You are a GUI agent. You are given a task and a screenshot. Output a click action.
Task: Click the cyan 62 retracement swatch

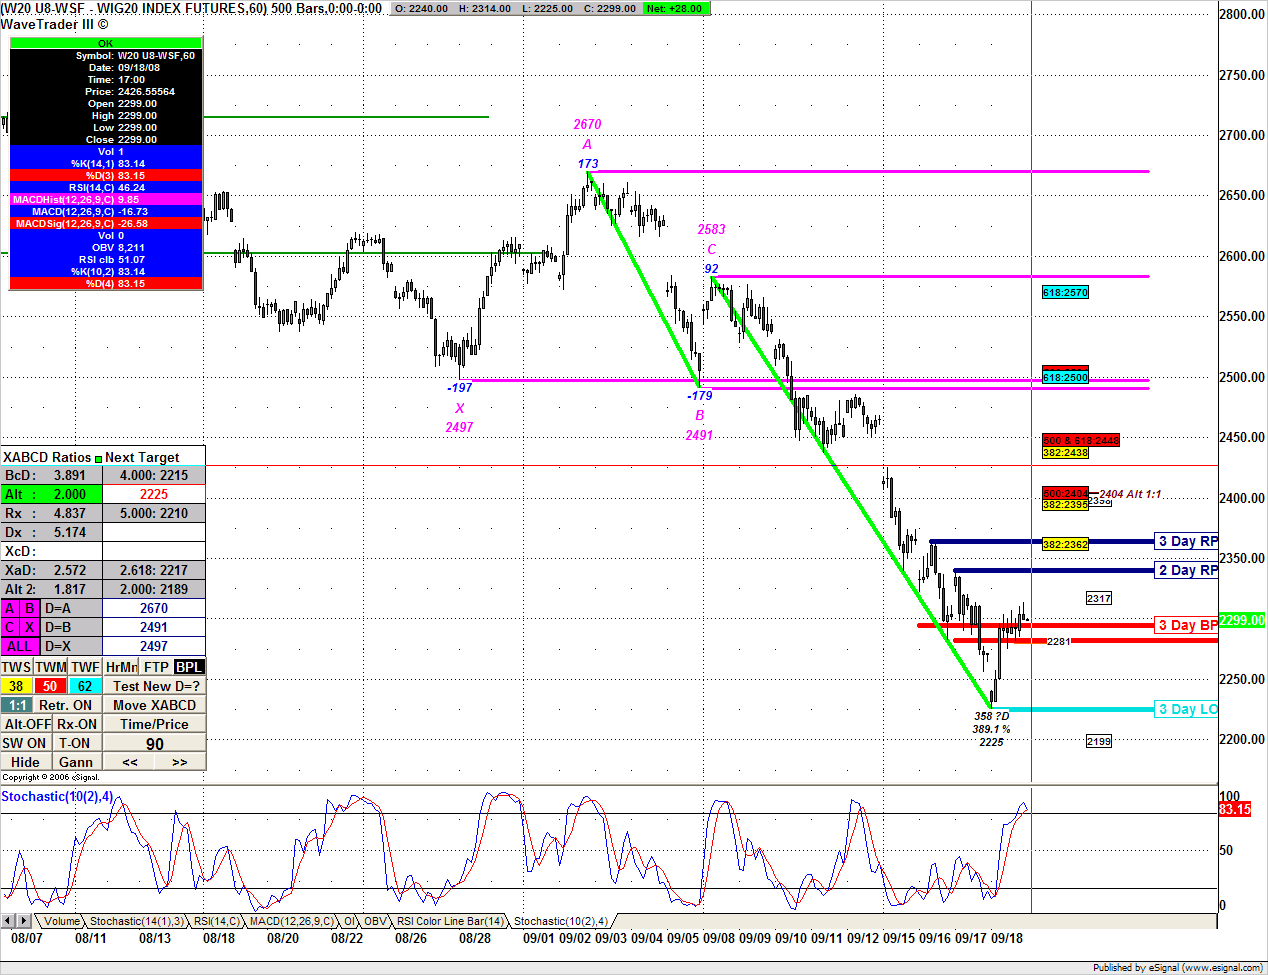click(85, 686)
